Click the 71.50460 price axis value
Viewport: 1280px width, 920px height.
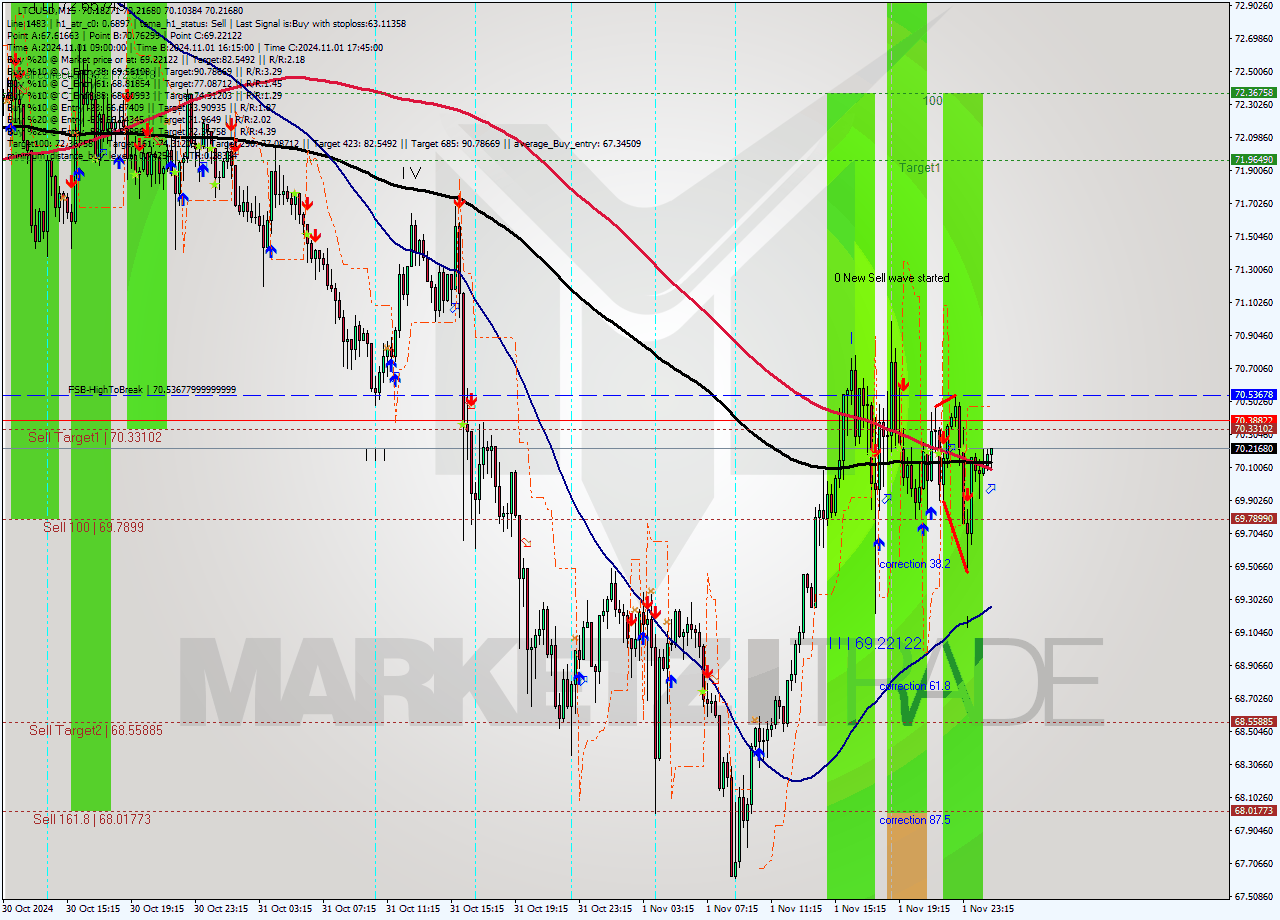[x=1254, y=237]
